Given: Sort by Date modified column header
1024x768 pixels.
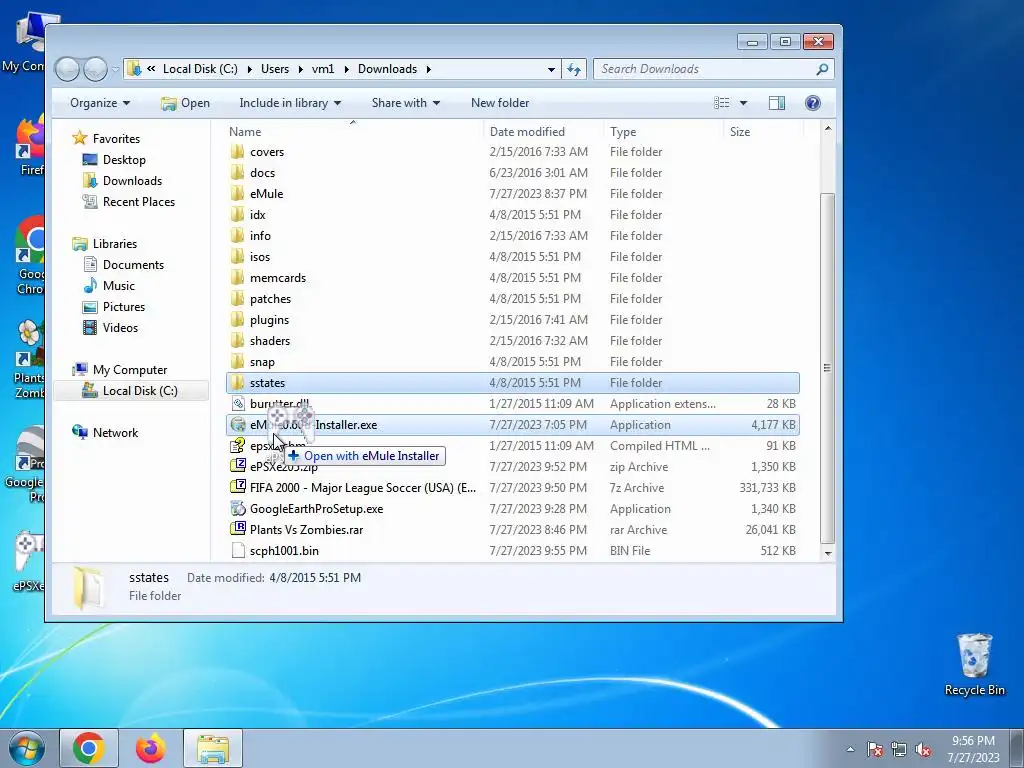Looking at the screenshot, I should point(543,132).
